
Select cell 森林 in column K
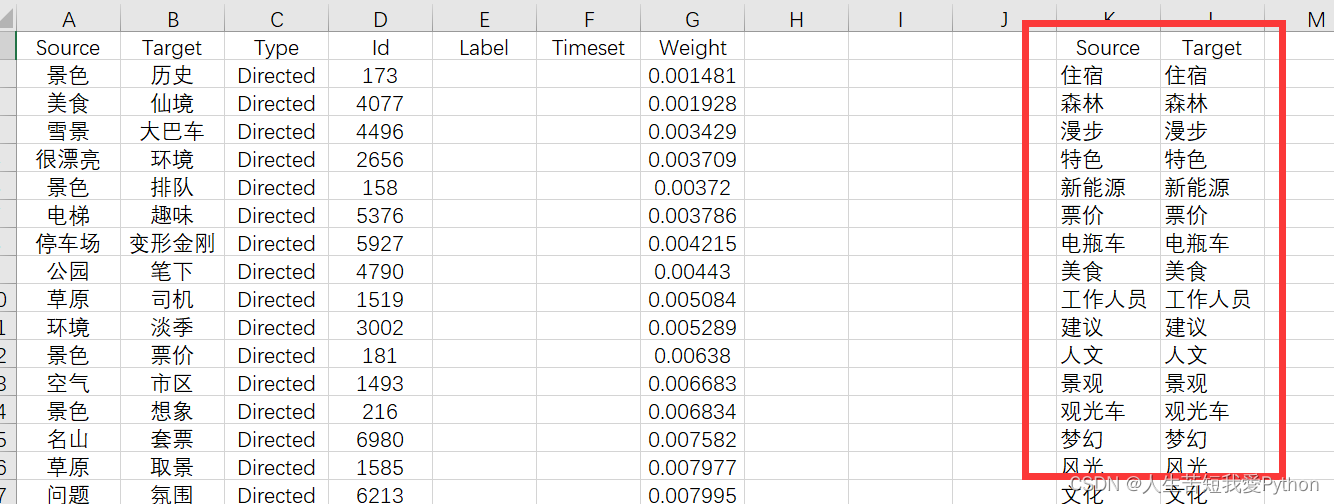point(1108,103)
